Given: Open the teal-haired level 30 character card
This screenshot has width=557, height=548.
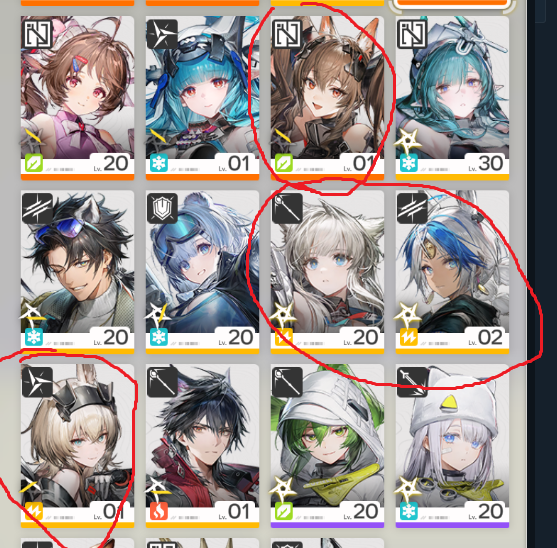Looking at the screenshot, I should [x=453, y=98].
